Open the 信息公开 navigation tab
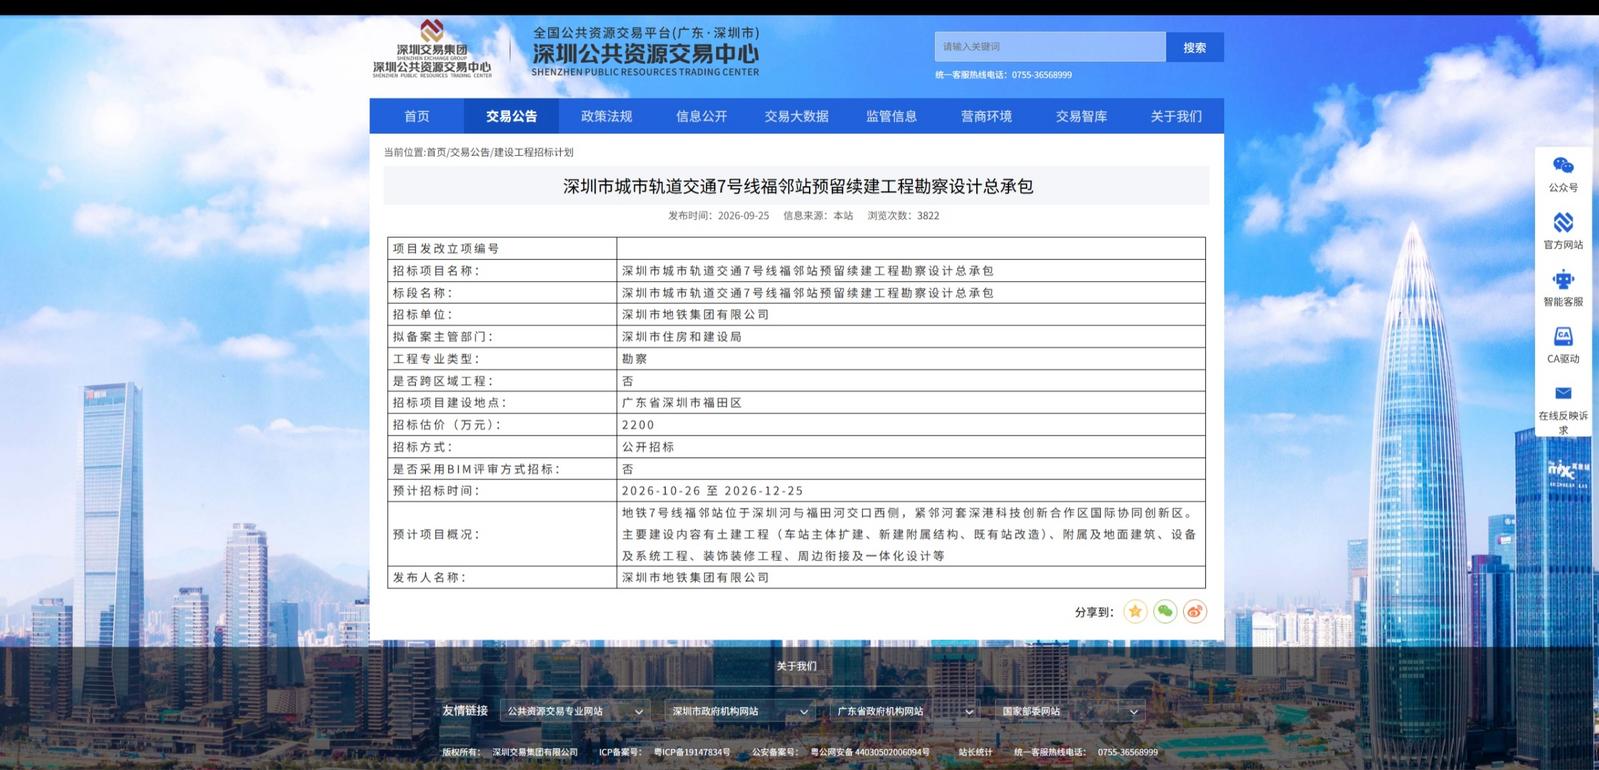Screen dimensions: 1599x770 702,116
